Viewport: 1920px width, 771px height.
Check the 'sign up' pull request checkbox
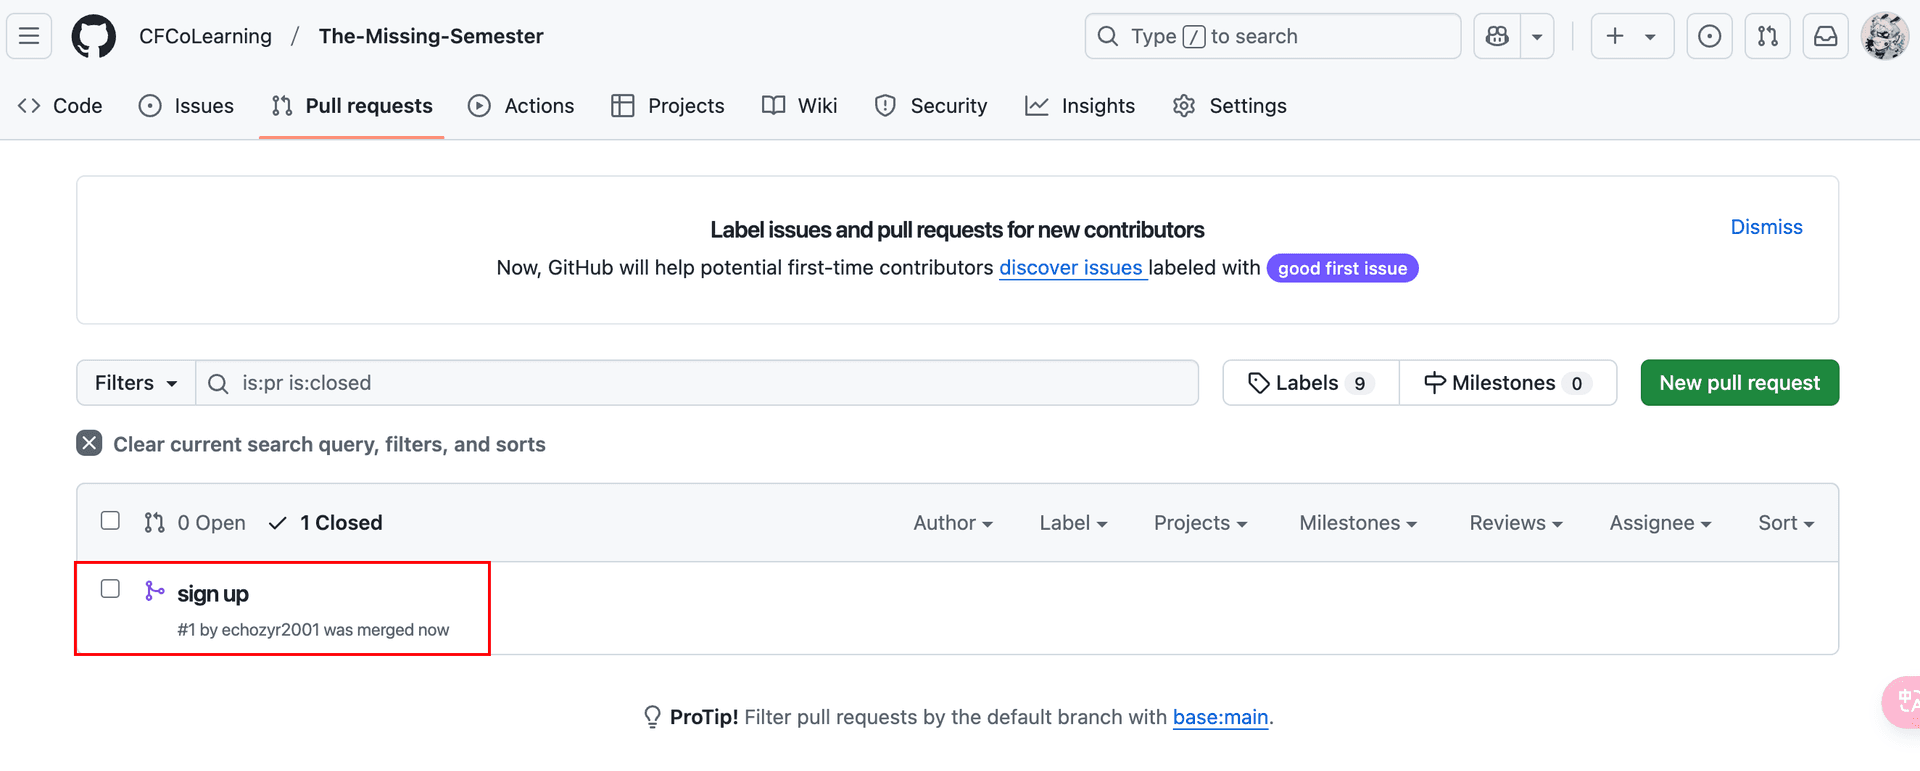[110, 589]
